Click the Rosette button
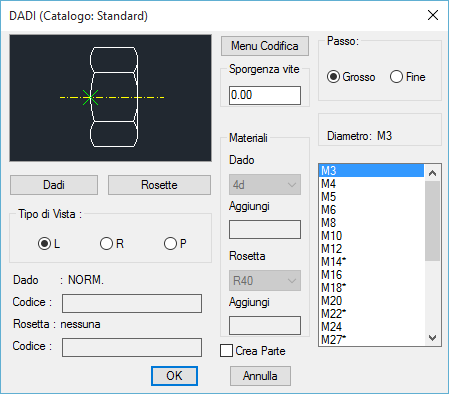This screenshot has width=449, height=394. coord(159,185)
